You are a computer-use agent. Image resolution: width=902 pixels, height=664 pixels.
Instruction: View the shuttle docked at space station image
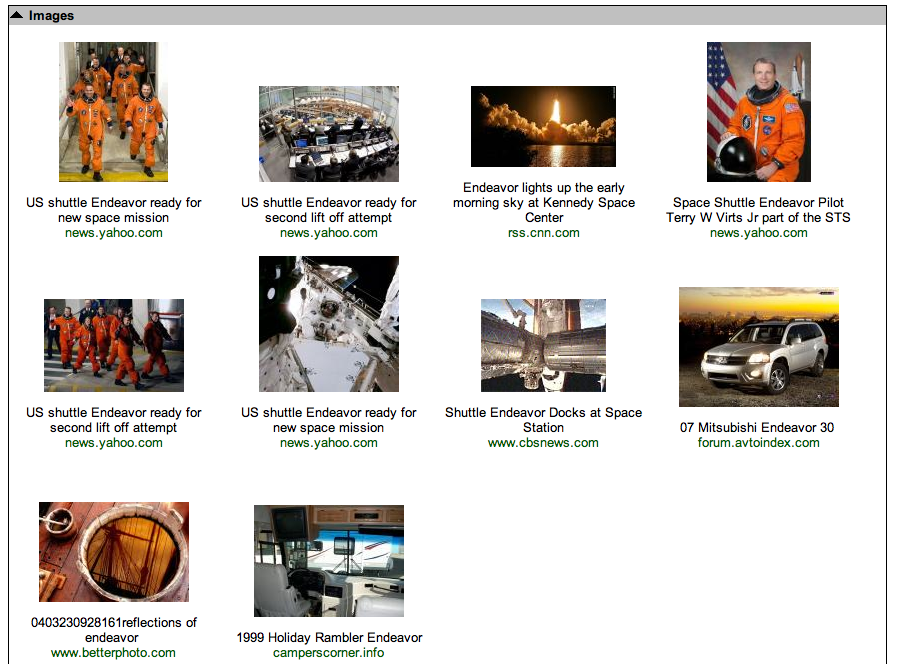point(543,343)
